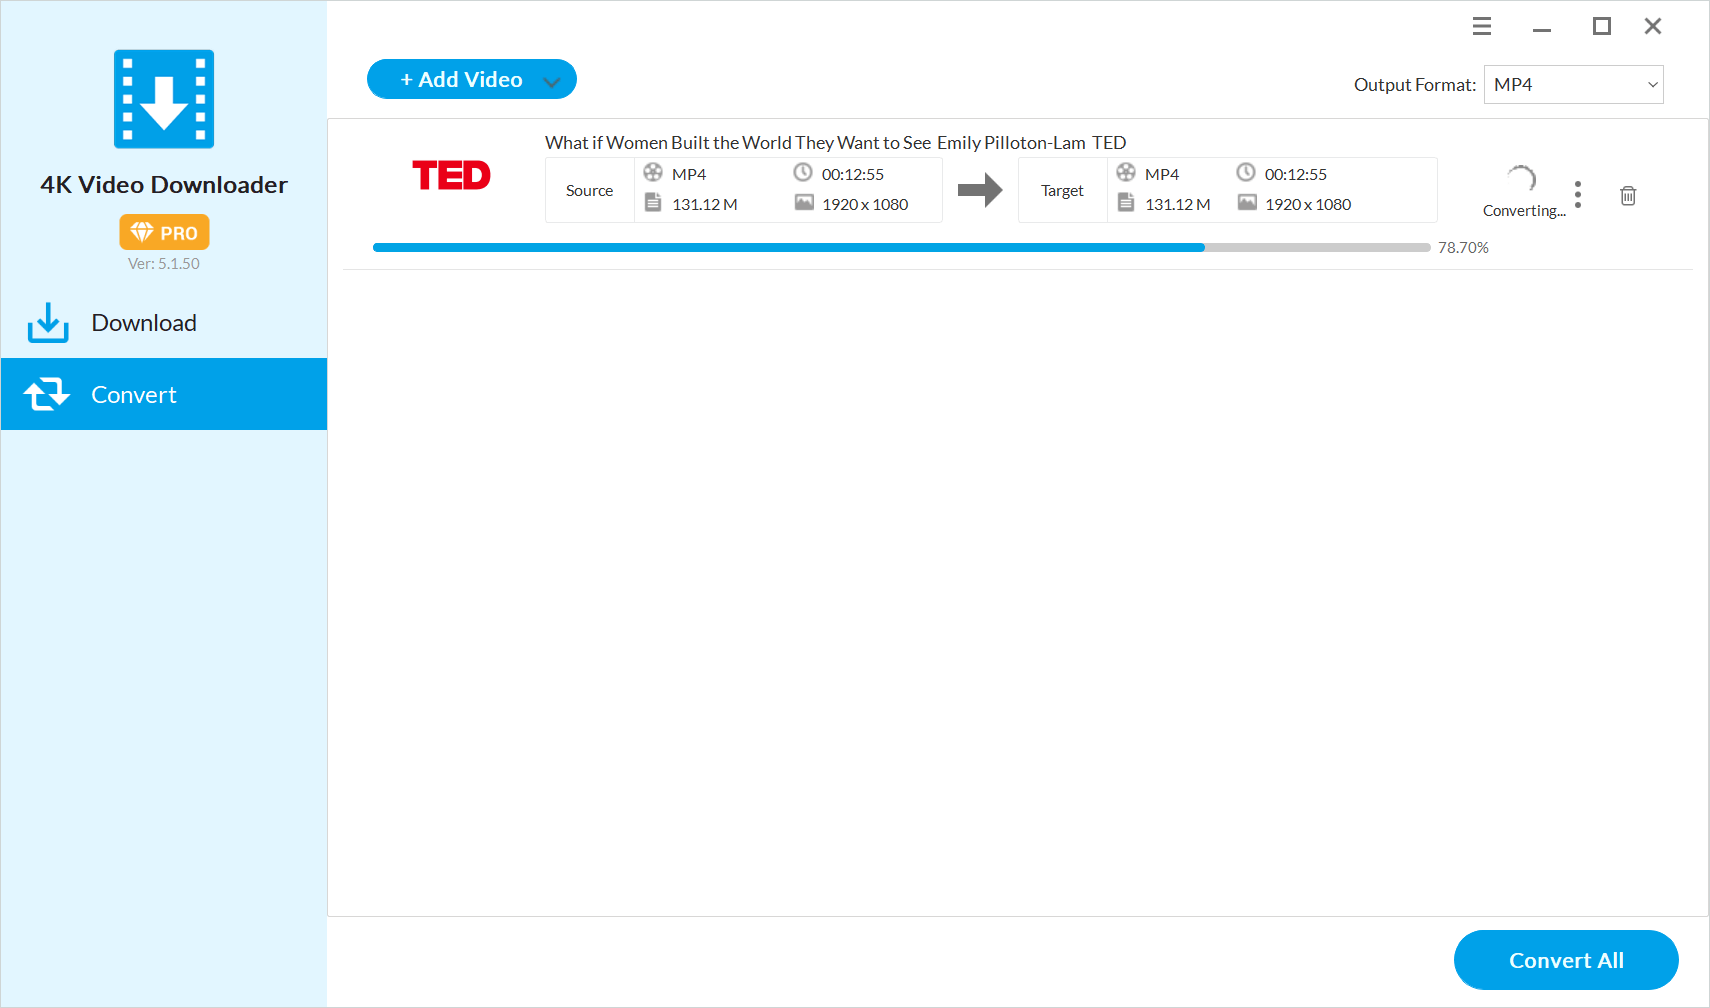The width and height of the screenshot is (1710, 1008).
Task: Open the Output Format MP4 dropdown
Action: click(x=1573, y=85)
